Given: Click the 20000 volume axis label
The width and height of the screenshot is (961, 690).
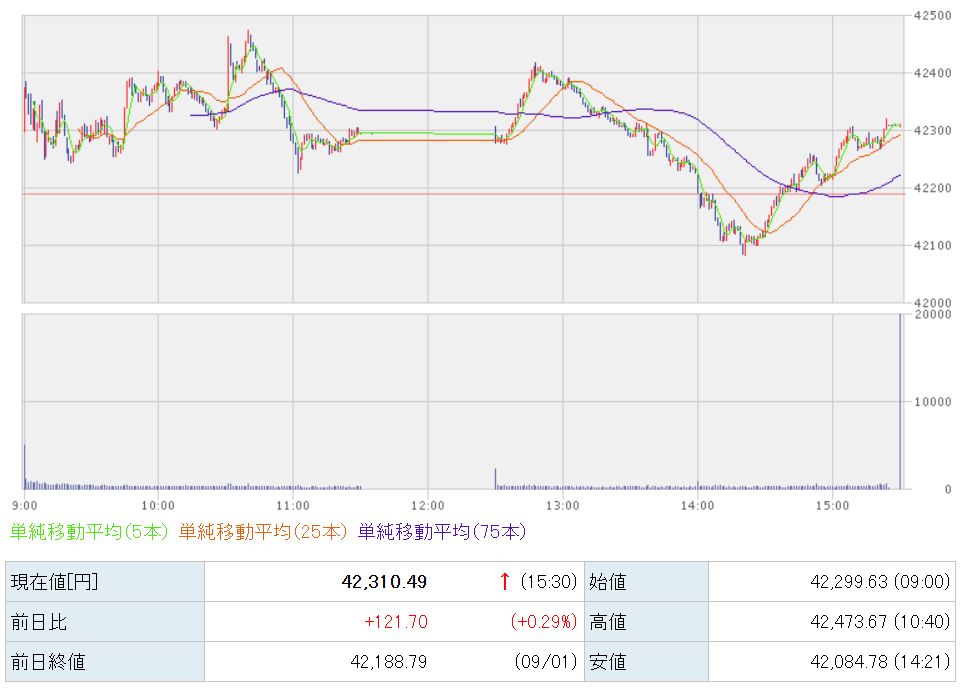Looking at the screenshot, I should pyautogui.click(x=932, y=314).
